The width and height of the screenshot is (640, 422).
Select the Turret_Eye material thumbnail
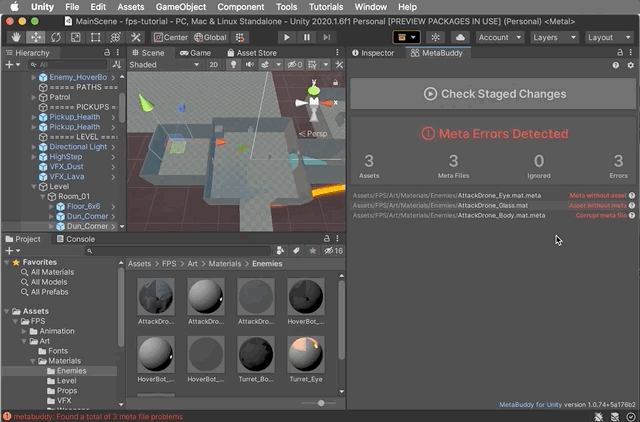point(306,355)
